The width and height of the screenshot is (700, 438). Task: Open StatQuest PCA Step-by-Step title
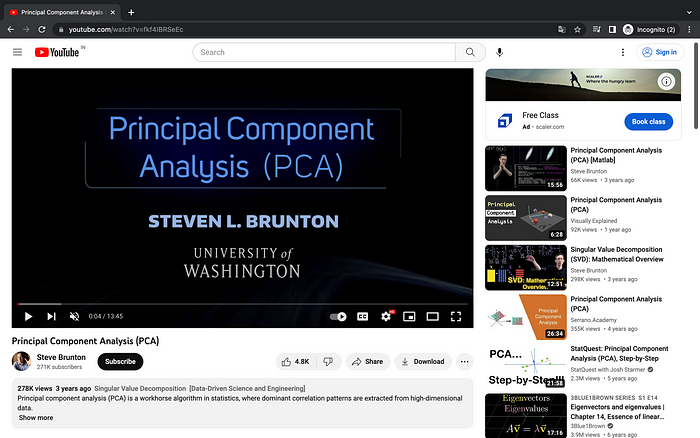tap(619, 354)
